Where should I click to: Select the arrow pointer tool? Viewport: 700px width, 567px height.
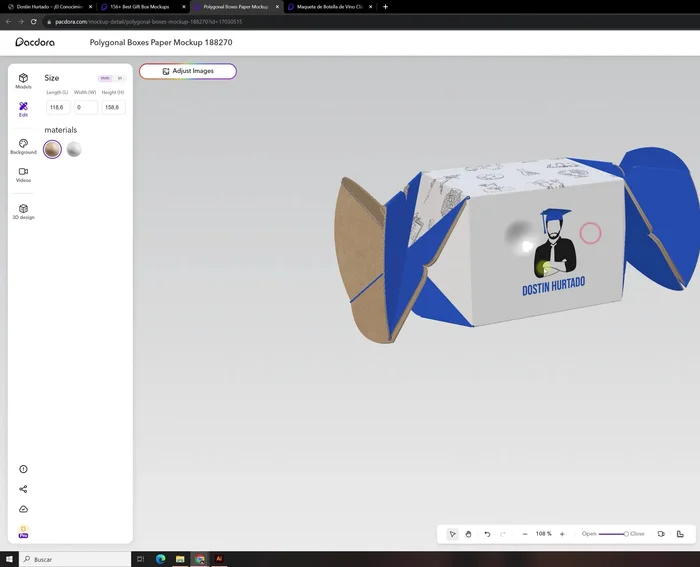point(452,534)
